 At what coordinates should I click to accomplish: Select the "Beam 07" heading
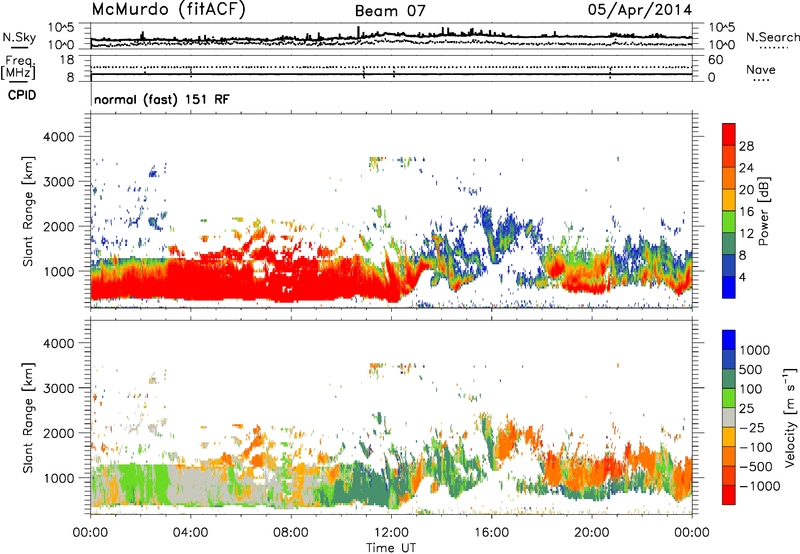pyautogui.click(x=390, y=11)
